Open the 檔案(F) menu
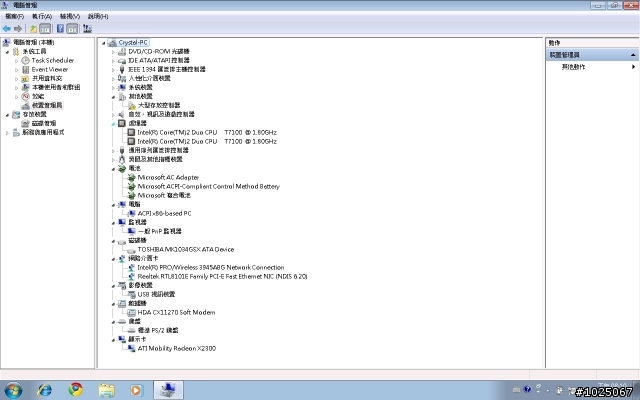The height and width of the screenshot is (400, 640). [14, 16]
